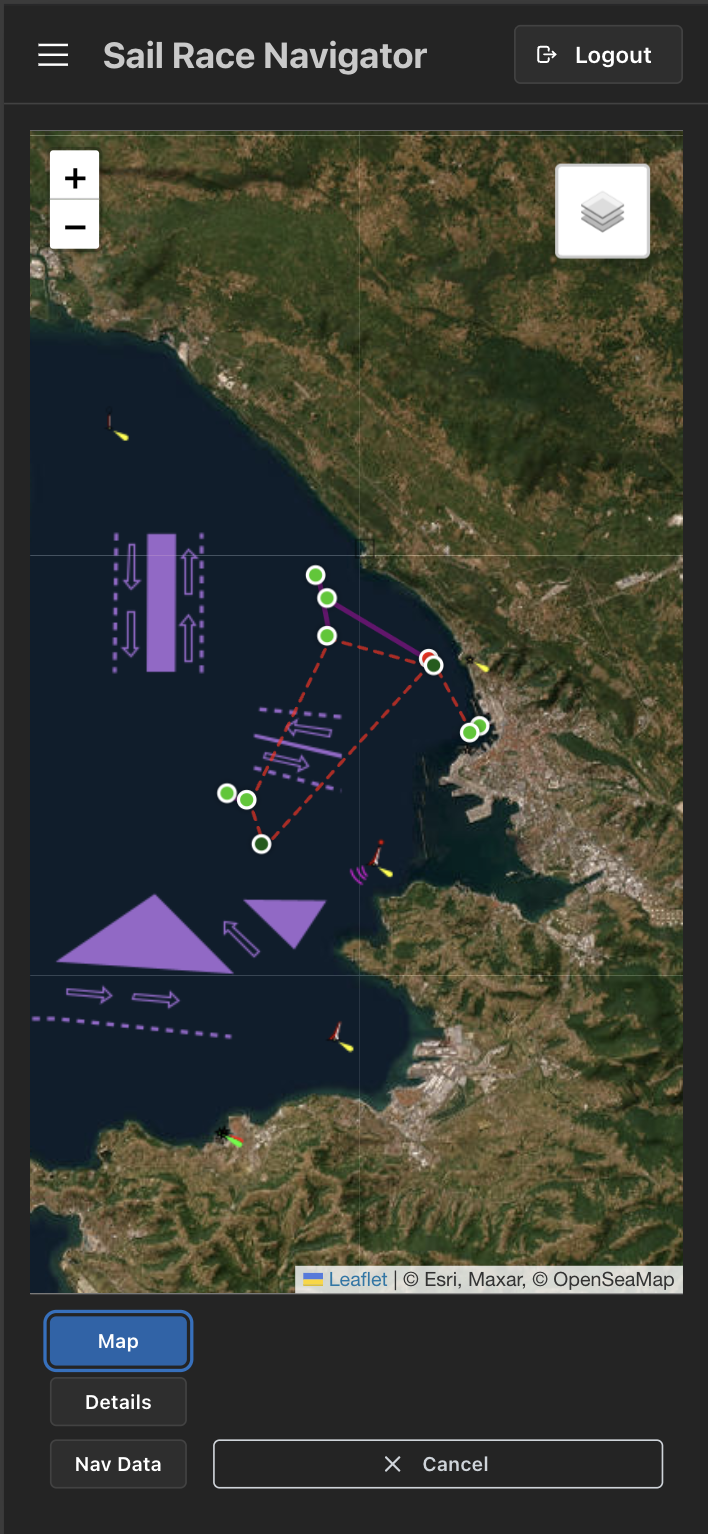Open the hamburger navigation menu
This screenshot has width=708, height=1534.
[x=53, y=55]
